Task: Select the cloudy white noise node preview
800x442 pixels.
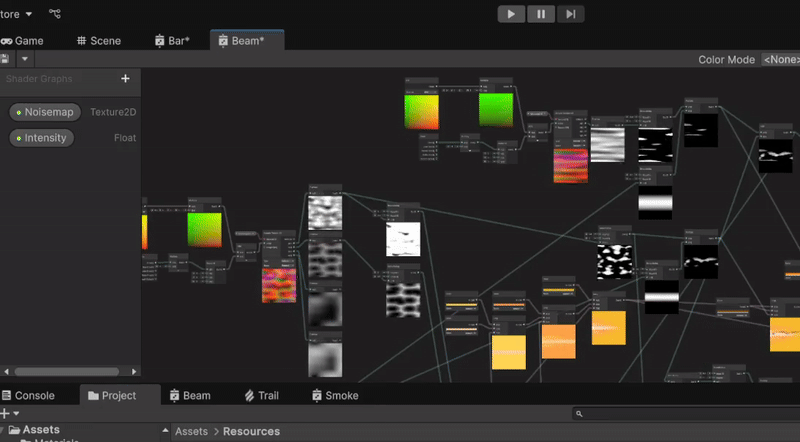Action: click(325, 213)
